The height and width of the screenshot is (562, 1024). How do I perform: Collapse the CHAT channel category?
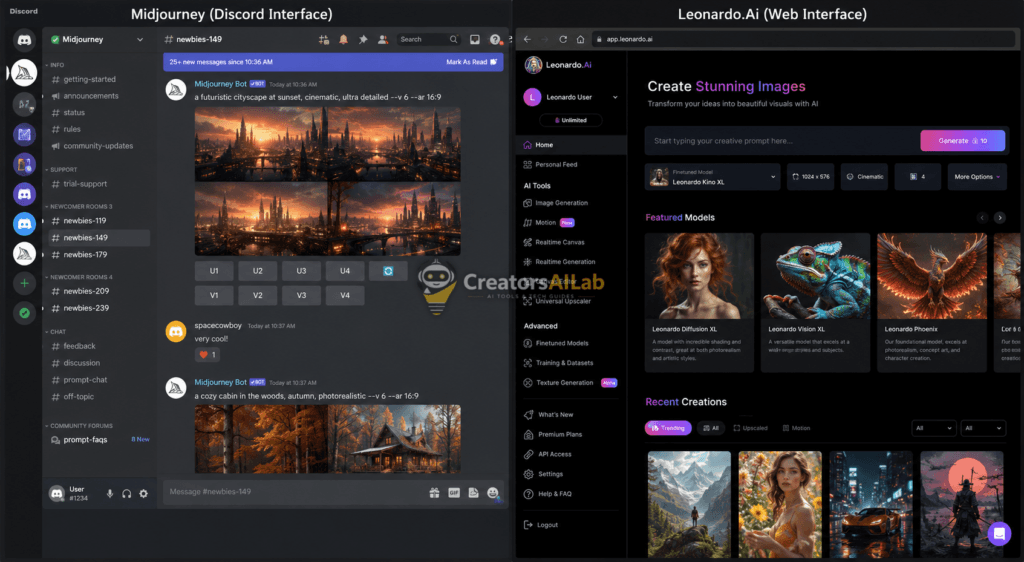point(56,332)
